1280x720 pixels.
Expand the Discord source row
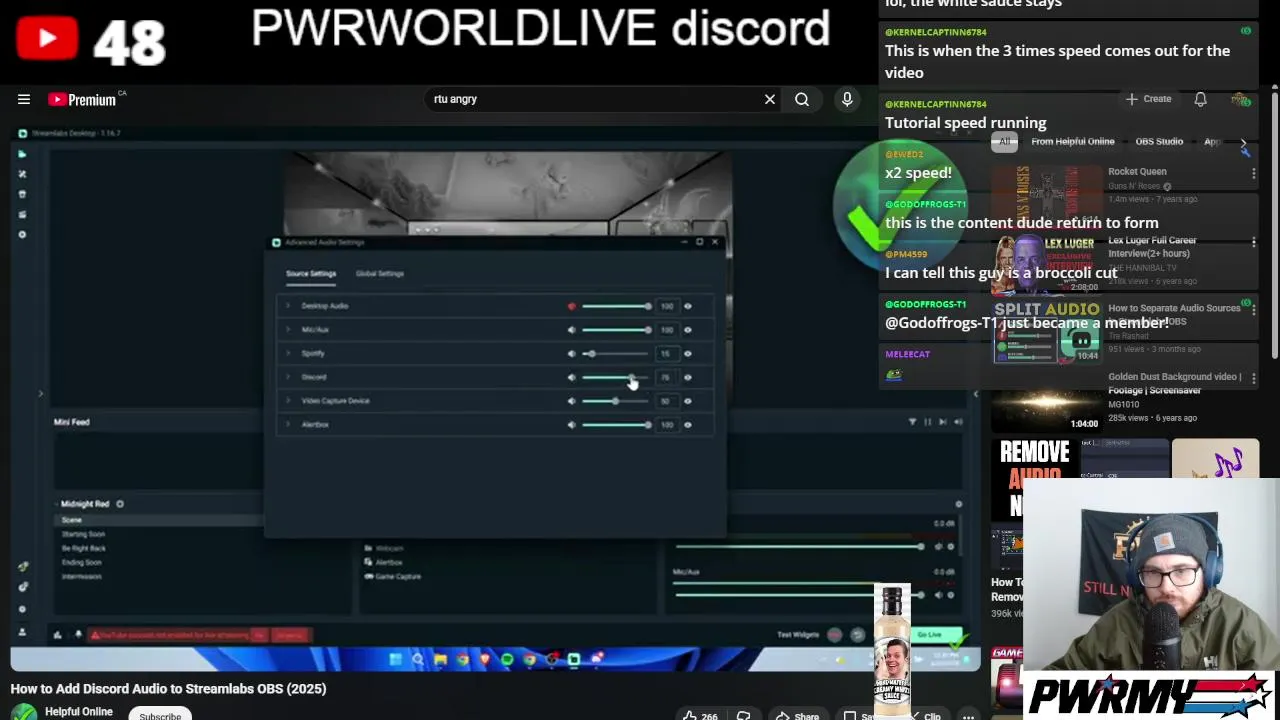coord(288,377)
